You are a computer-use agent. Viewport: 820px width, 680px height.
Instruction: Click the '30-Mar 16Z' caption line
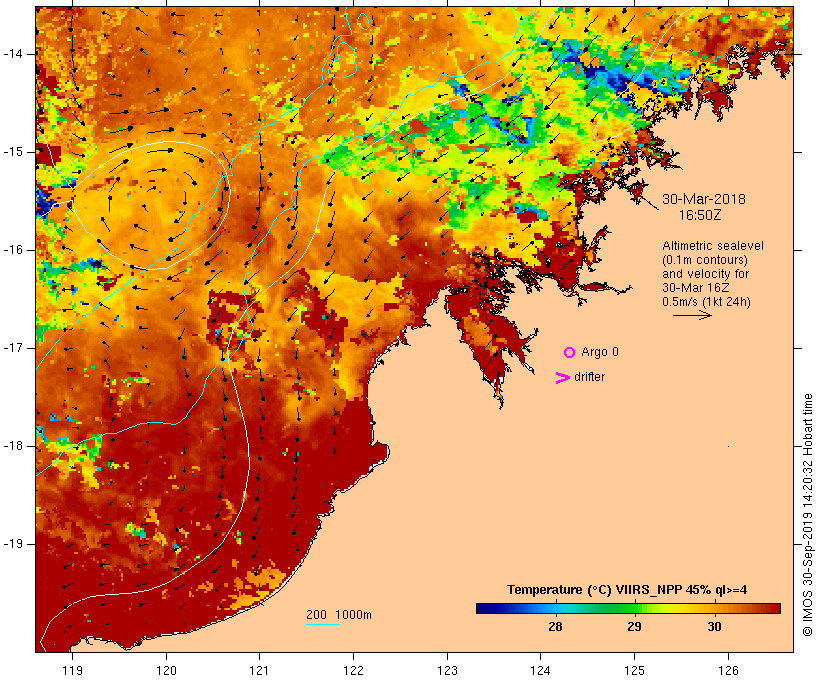pos(696,288)
